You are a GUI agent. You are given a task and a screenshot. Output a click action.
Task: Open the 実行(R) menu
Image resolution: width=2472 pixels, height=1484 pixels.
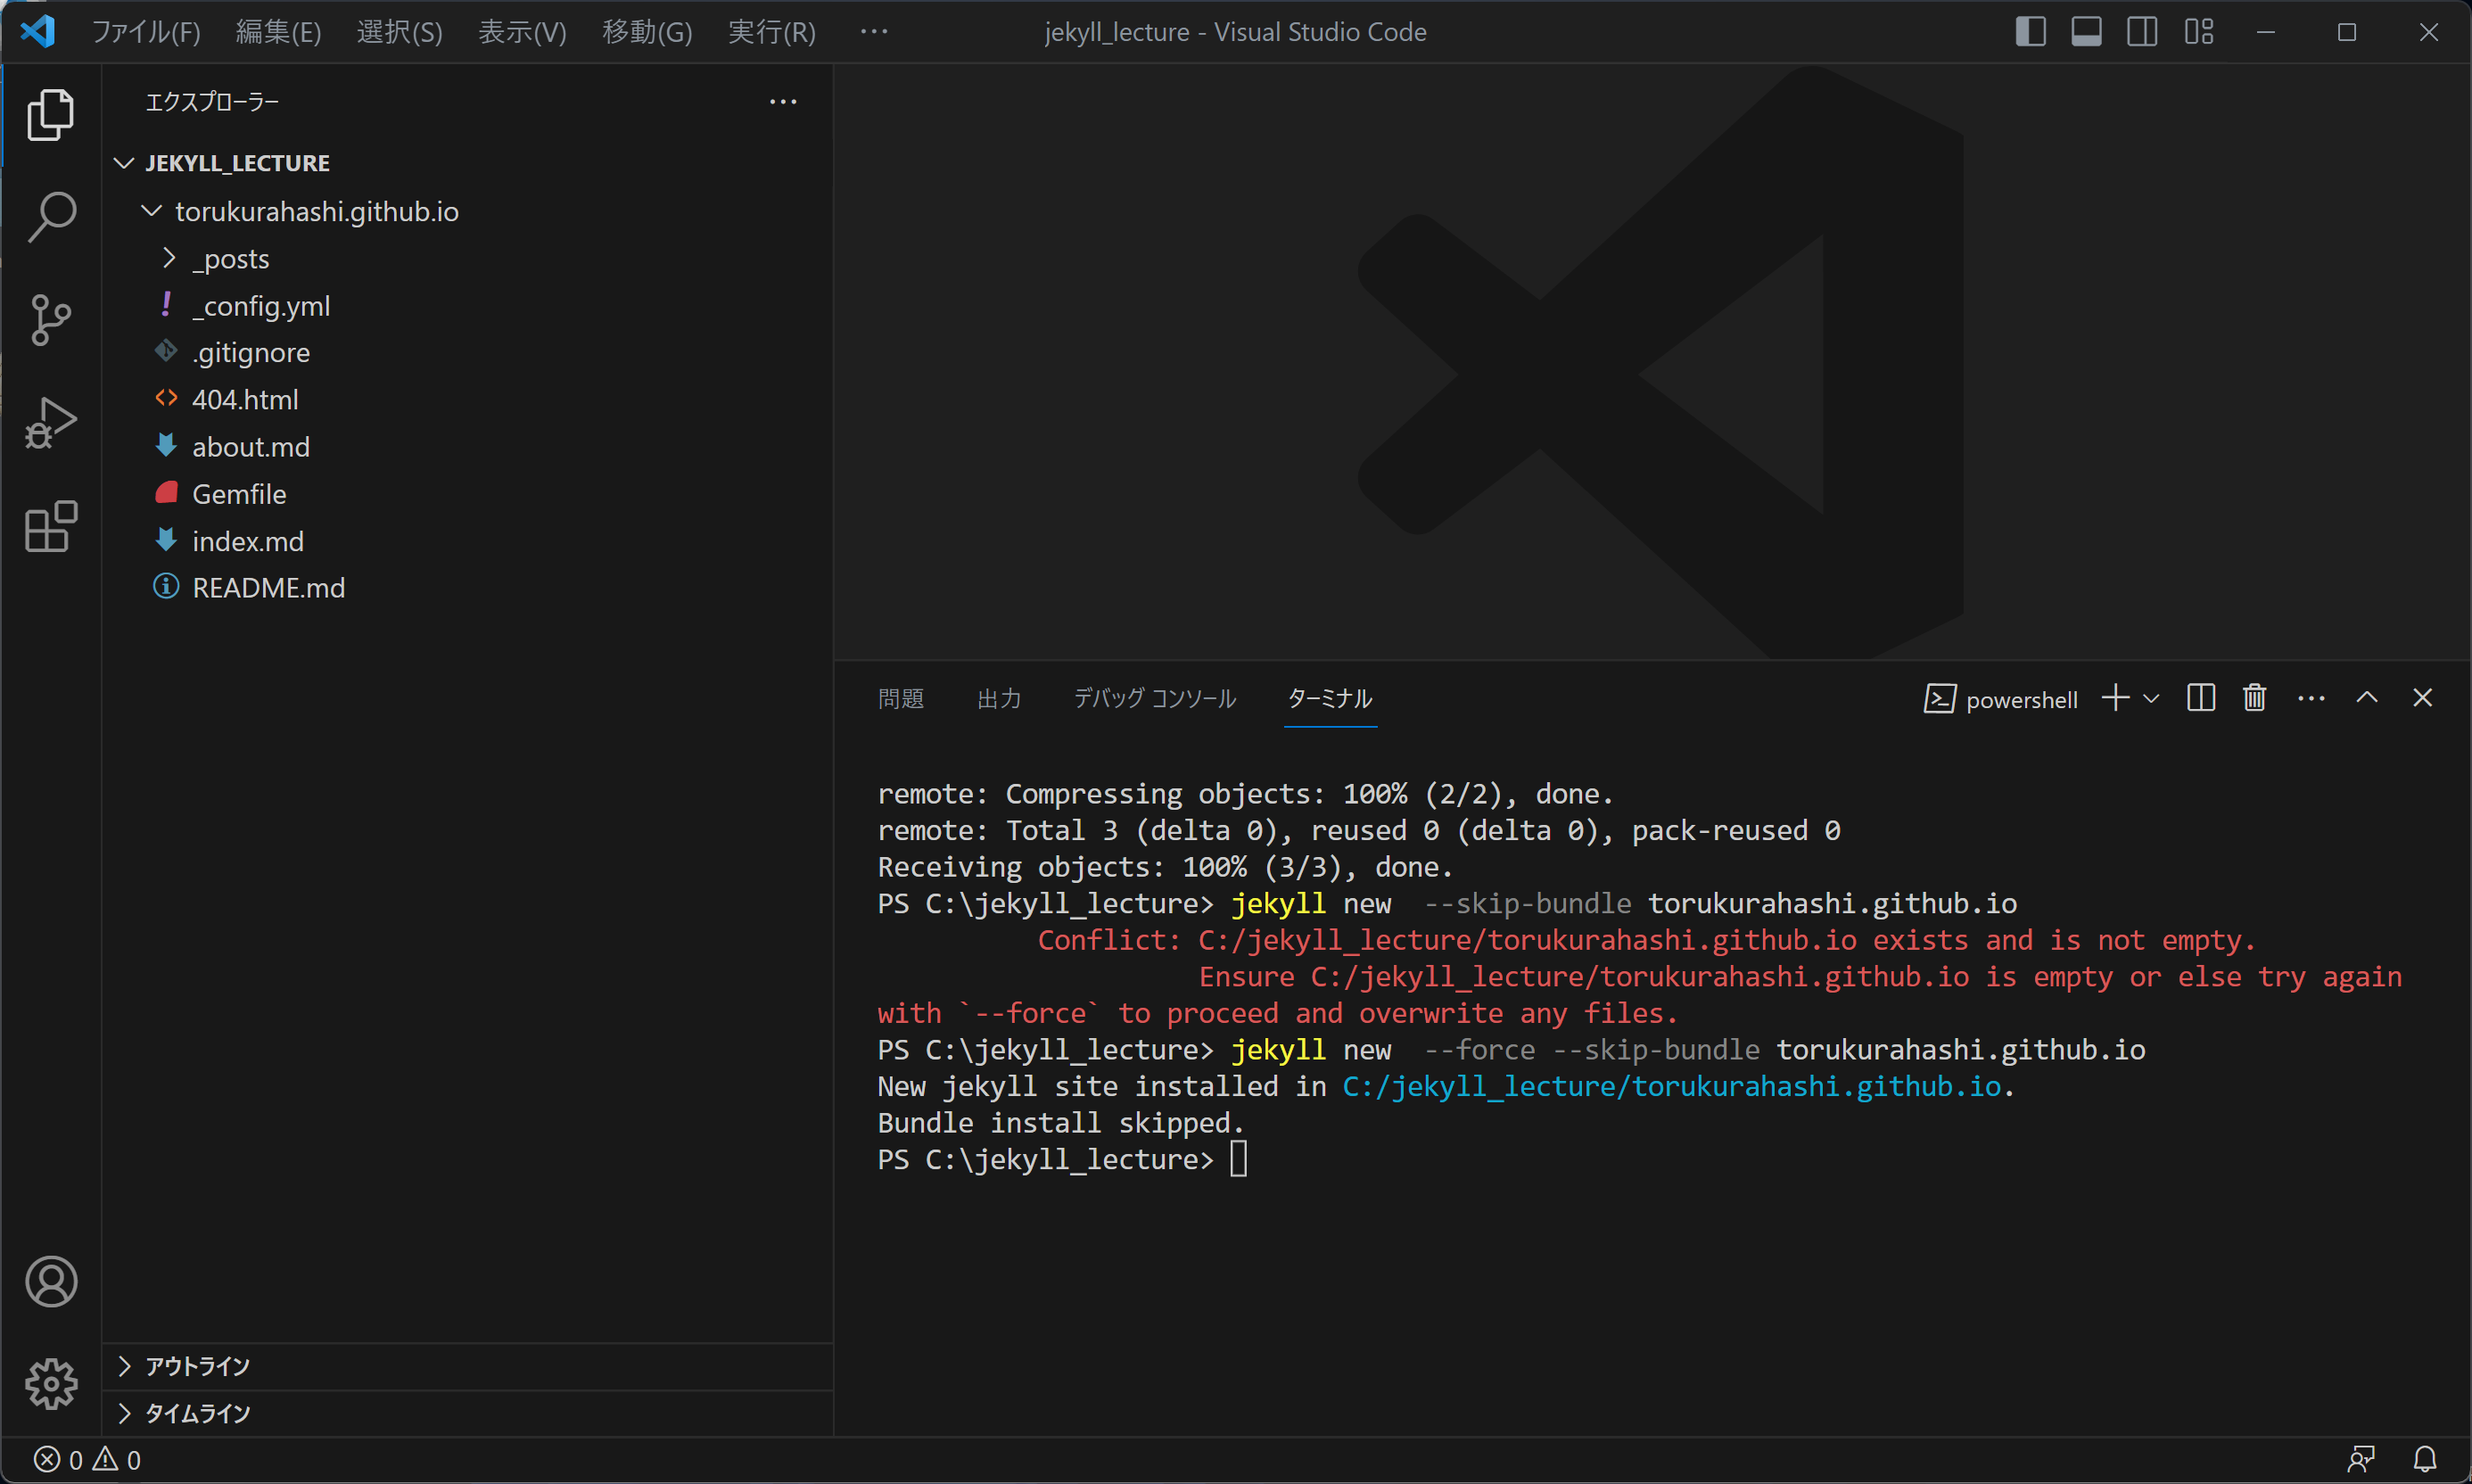(x=771, y=32)
